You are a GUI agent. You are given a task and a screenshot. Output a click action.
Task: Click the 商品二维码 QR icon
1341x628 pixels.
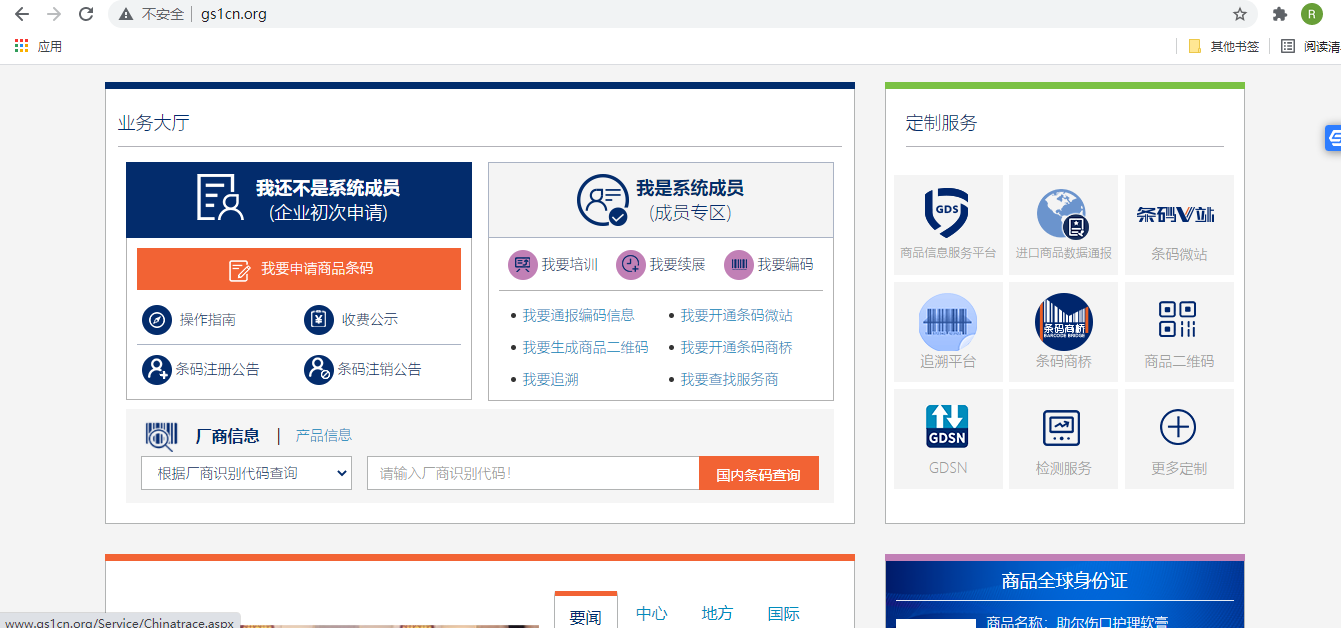1178,321
